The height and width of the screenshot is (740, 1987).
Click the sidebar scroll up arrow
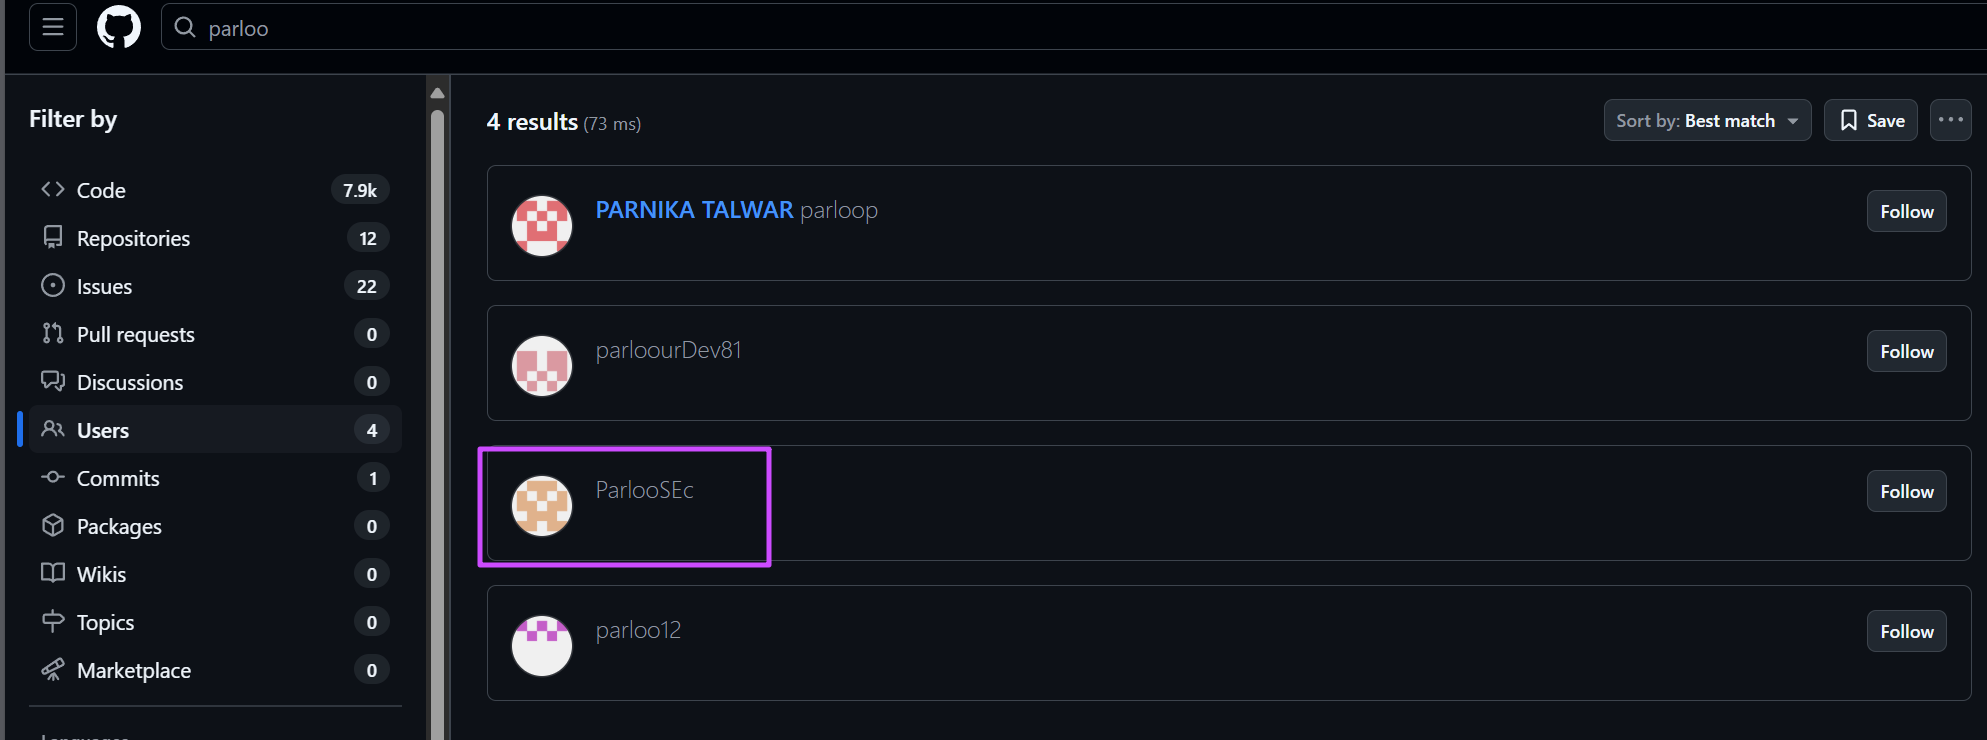click(x=437, y=93)
